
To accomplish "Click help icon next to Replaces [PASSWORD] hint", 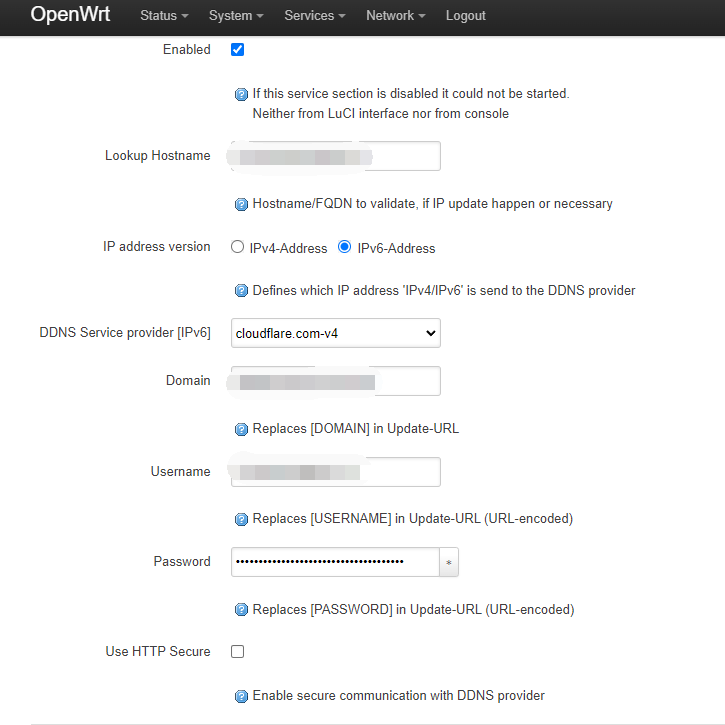I will click(241, 610).
